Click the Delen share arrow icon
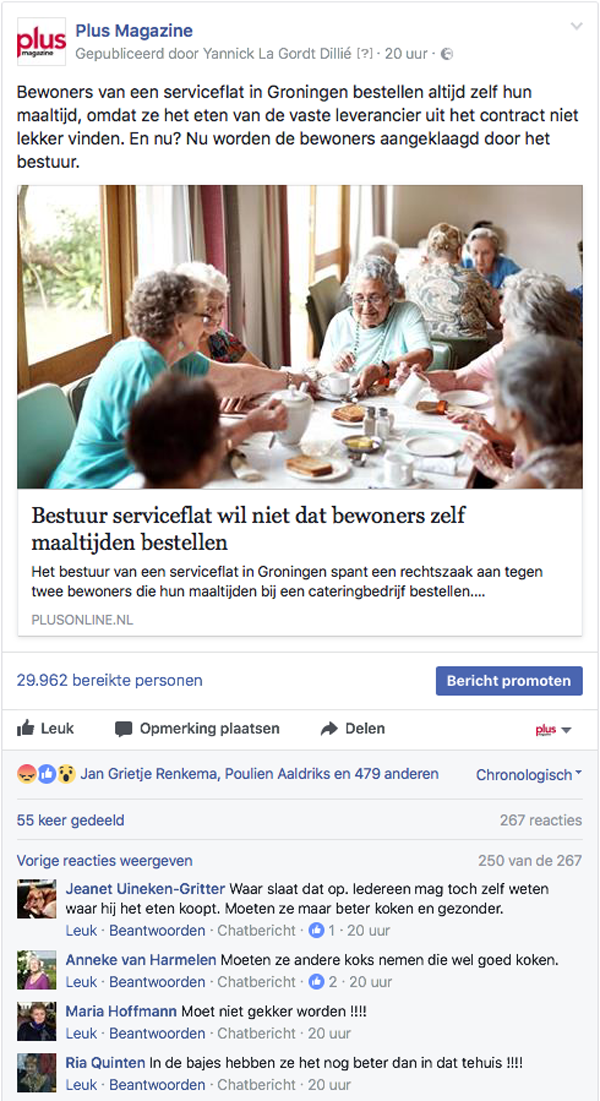 tap(330, 729)
